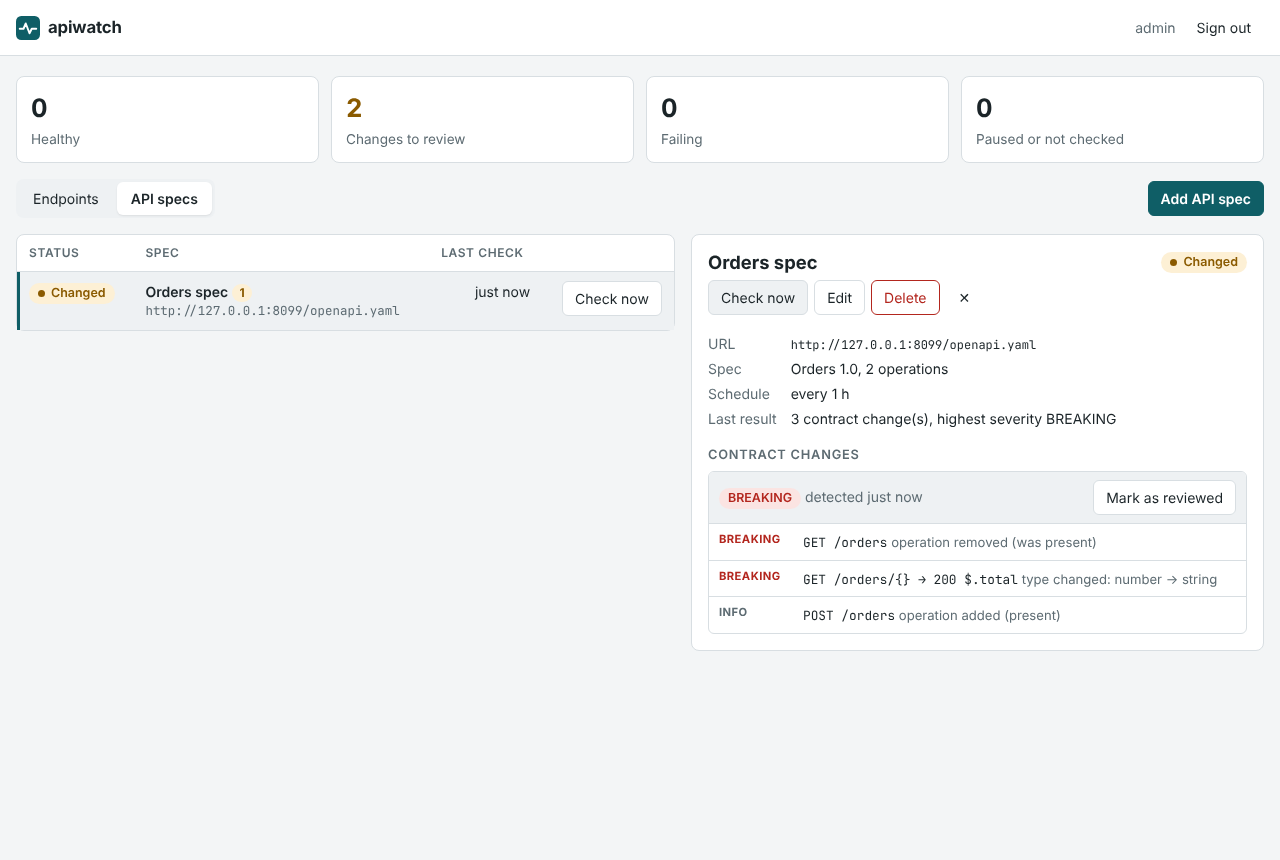
Task: Select the Orders spec name in the table
Action: coord(187,292)
